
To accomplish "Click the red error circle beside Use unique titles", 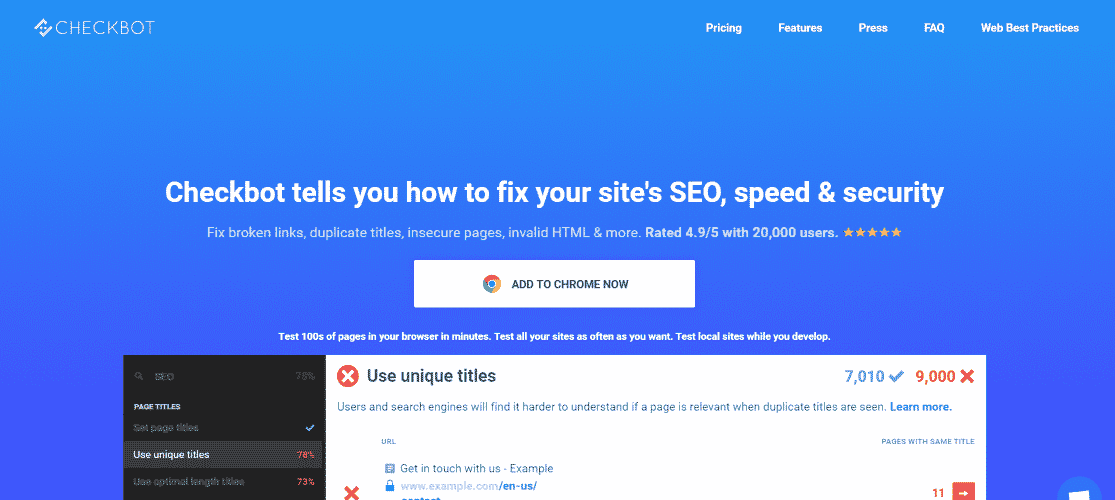I will click(348, 376).
